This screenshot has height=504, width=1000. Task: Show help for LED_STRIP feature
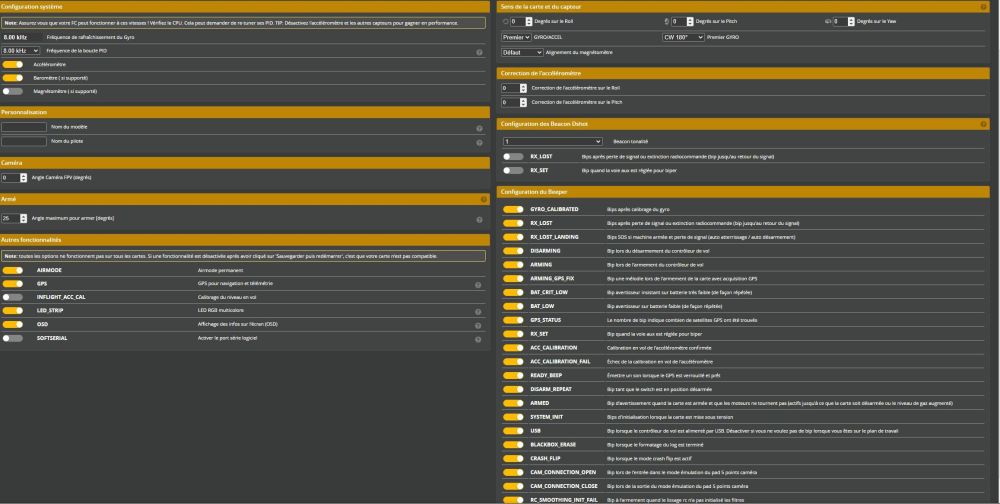[480, 311]
